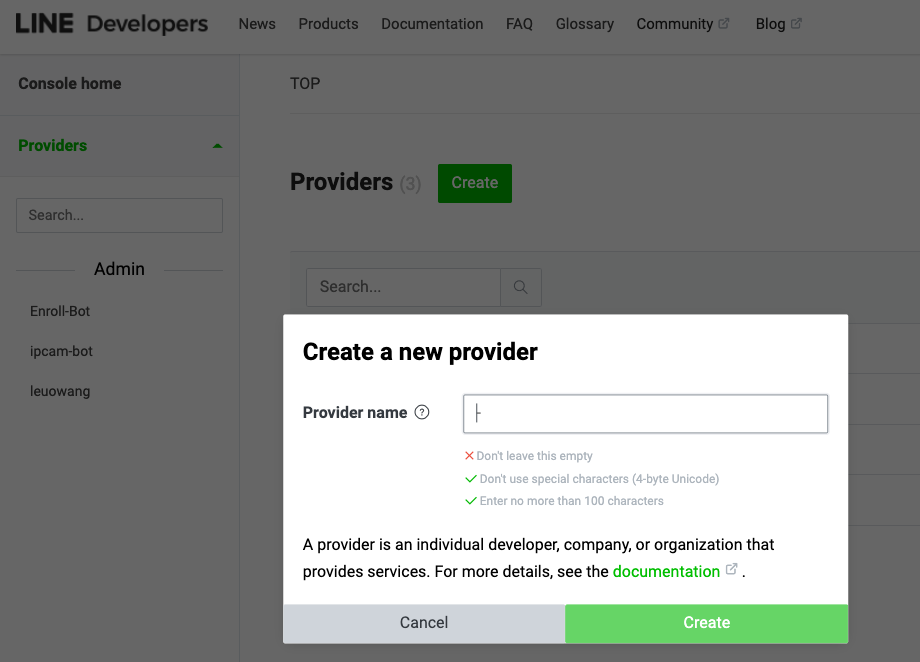The image size is (920, 662).
Task: Click the TOP breadcrumb
Action: pyautogui.click(x=305, y=83)
